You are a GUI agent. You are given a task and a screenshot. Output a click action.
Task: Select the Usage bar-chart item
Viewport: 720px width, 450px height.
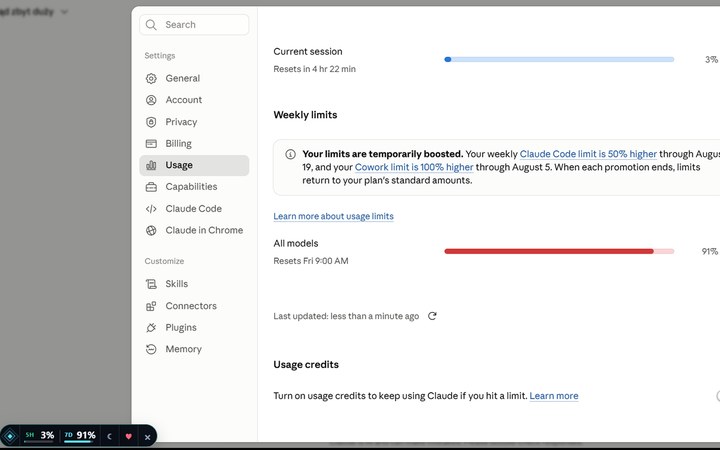(194, 165)
